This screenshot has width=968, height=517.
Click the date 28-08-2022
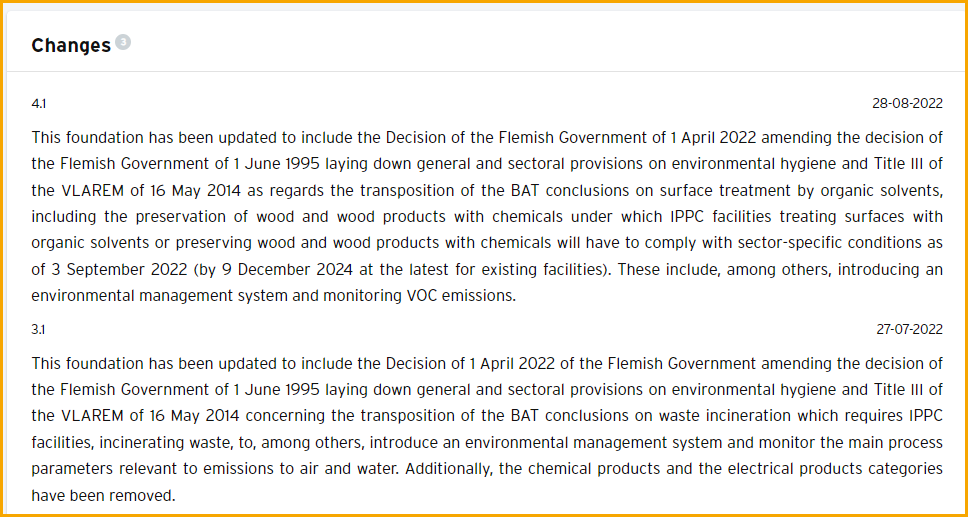tap(908, 104)
